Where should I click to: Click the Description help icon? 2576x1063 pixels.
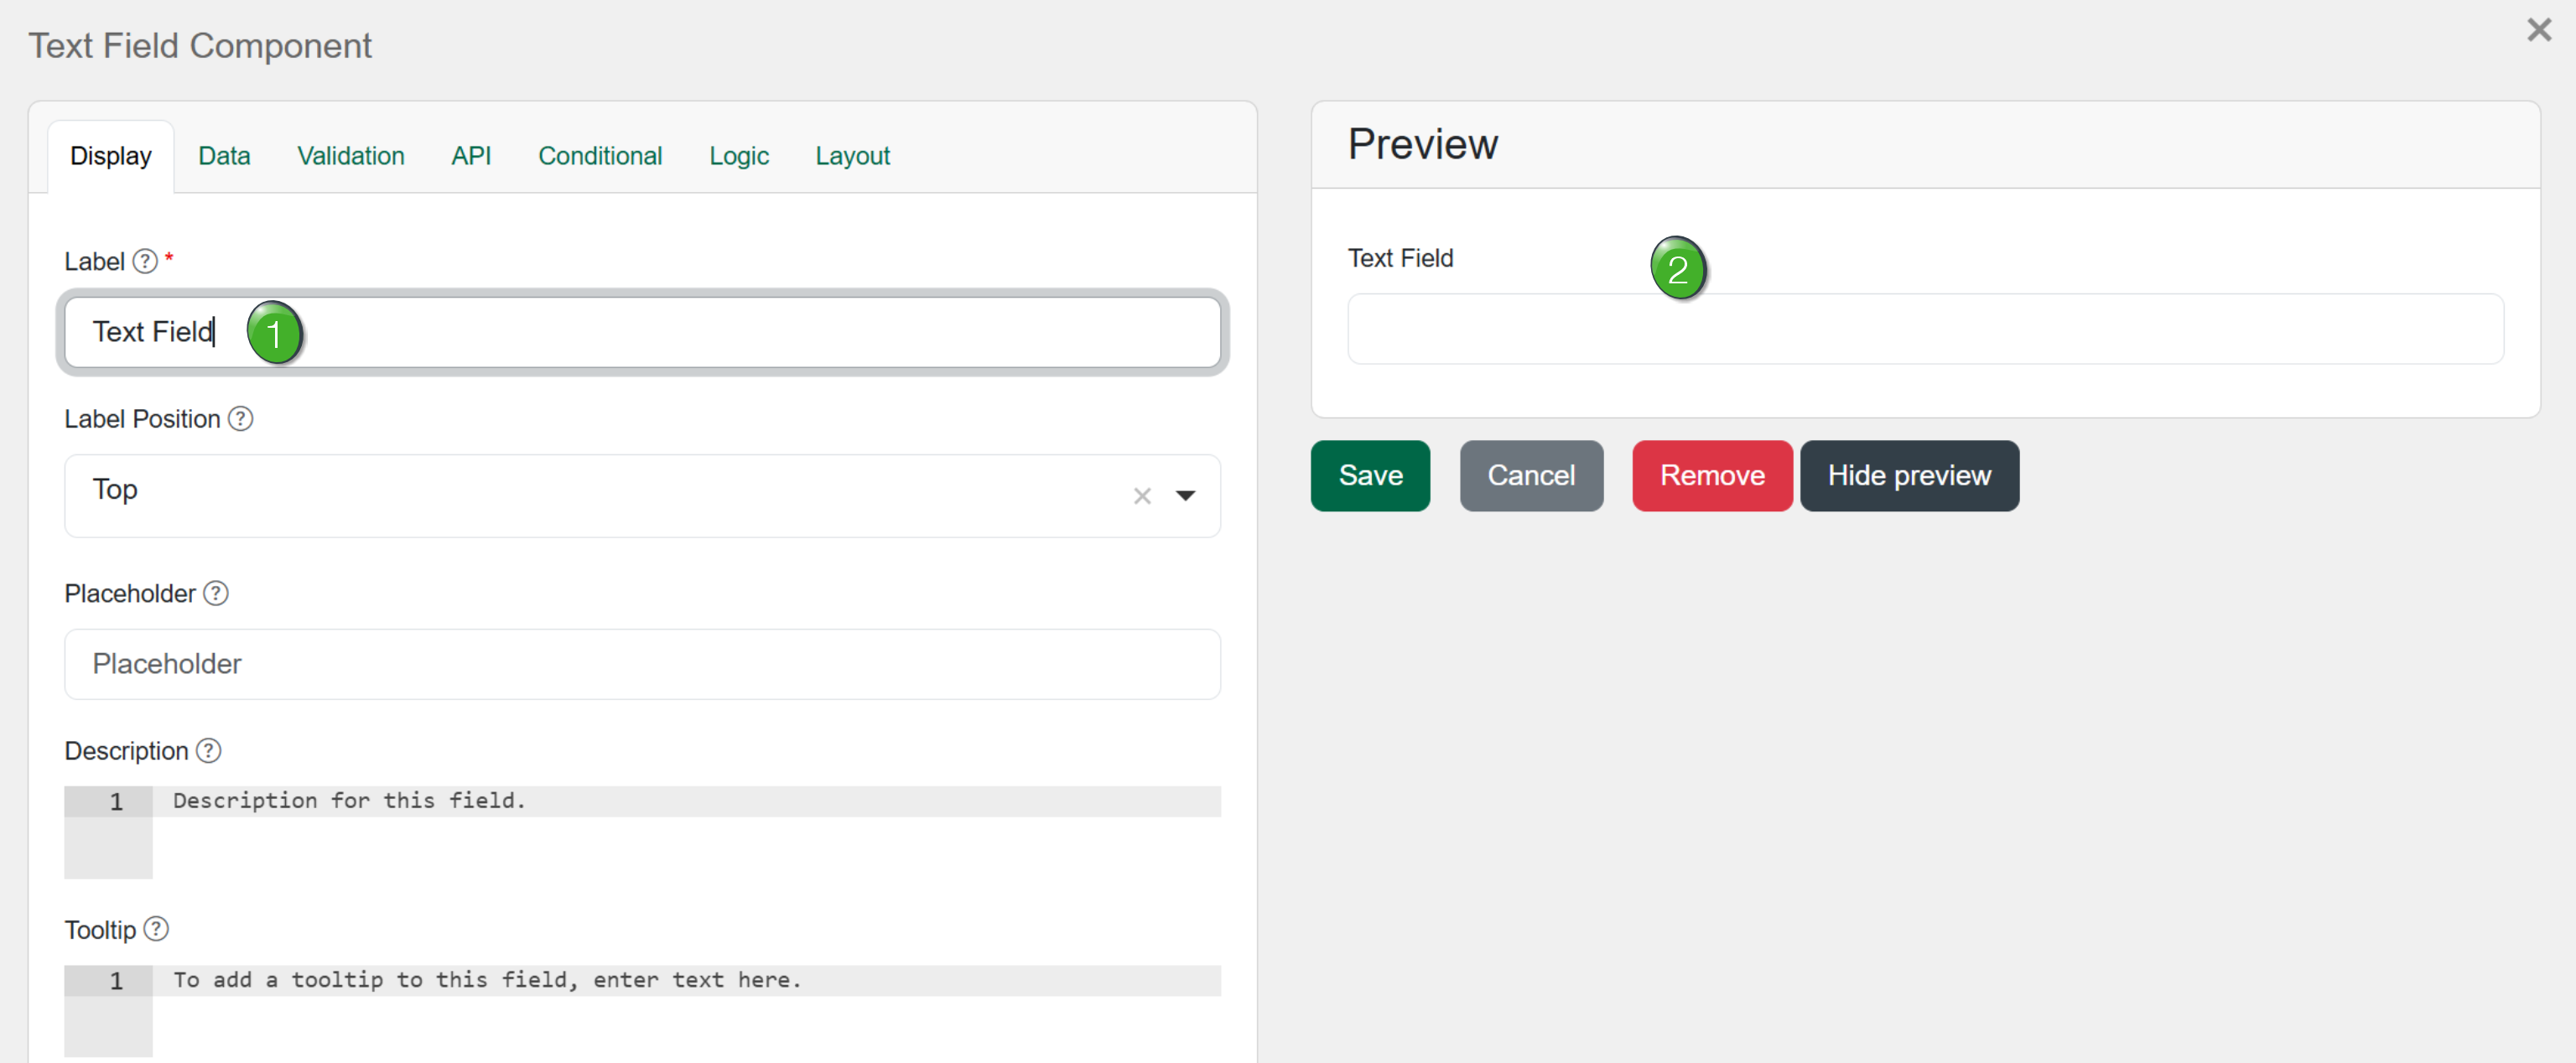208,751
